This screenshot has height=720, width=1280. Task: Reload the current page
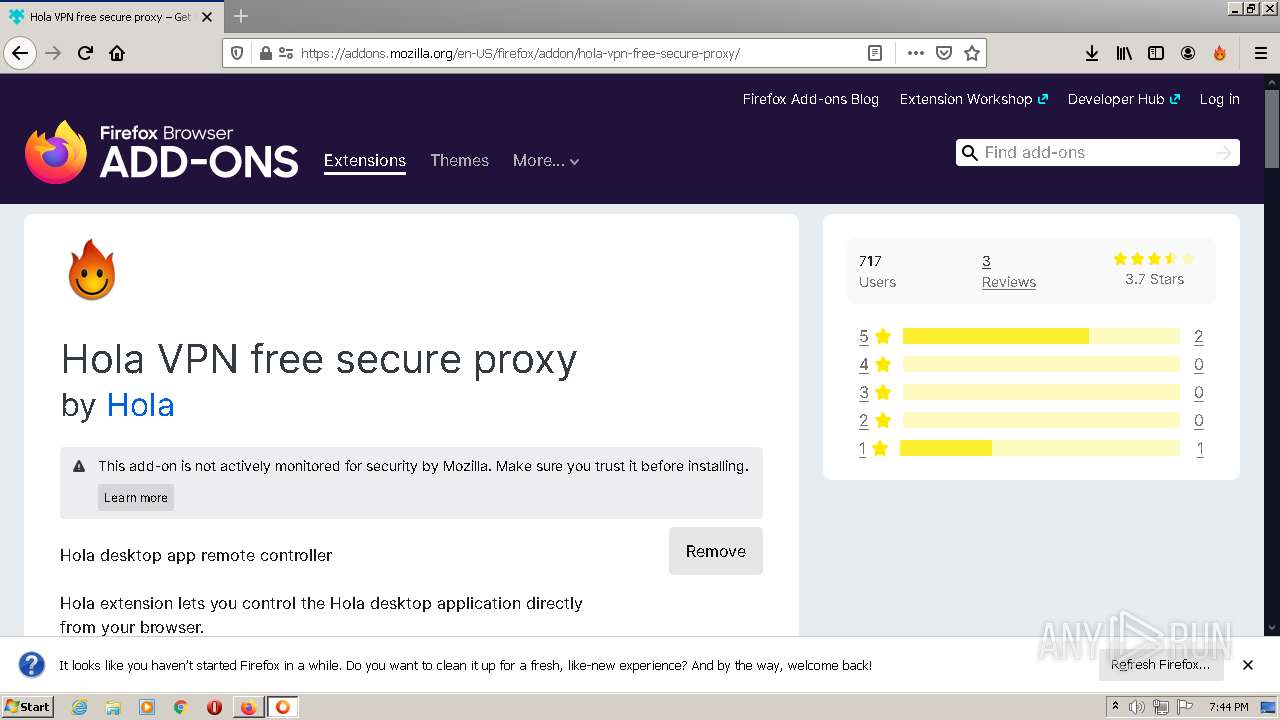pos(86,53)
